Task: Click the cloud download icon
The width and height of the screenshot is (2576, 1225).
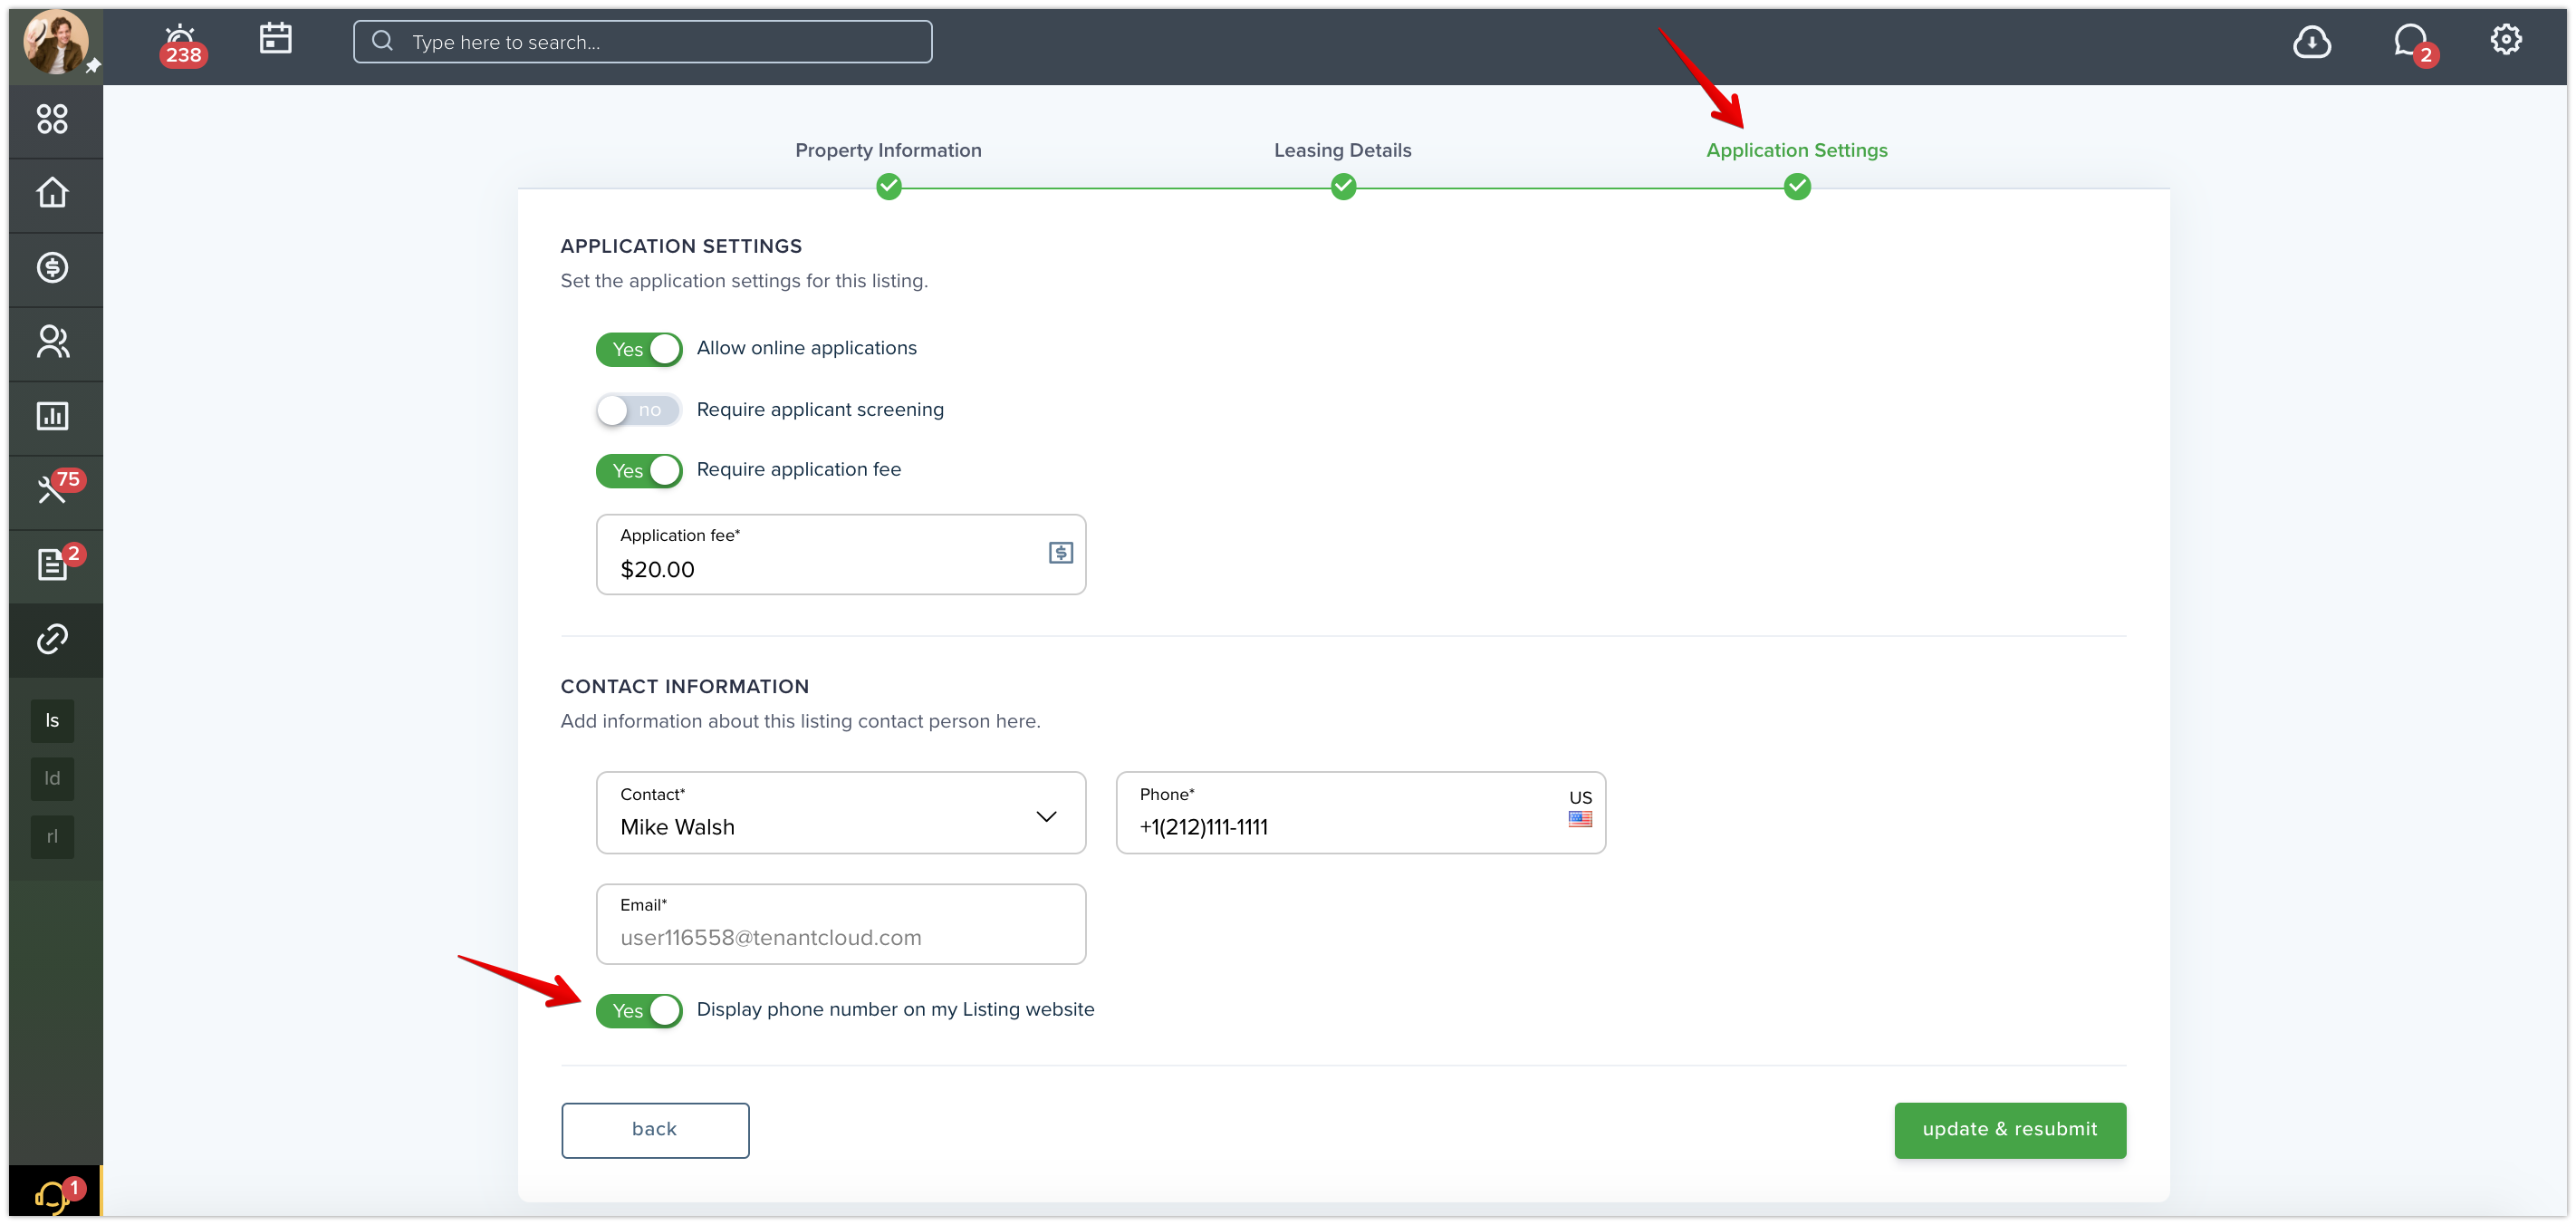Action: click(x=2311, y=42)
